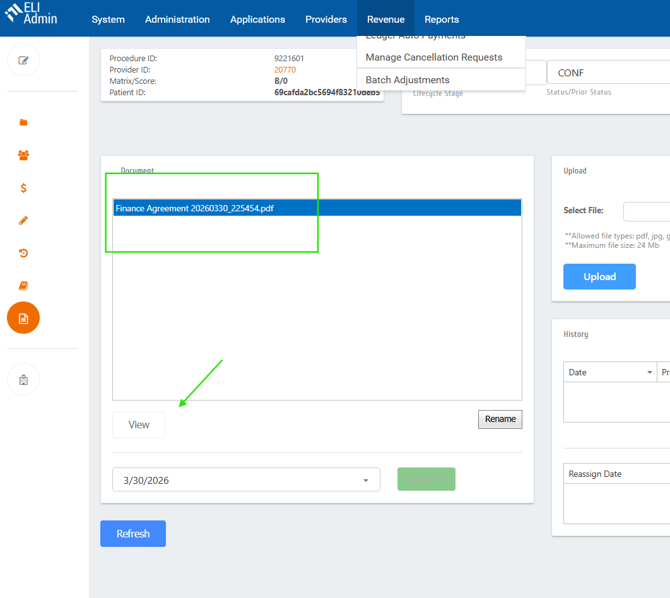
Task: Open the dollar sign payments icon
Action: 23,188
